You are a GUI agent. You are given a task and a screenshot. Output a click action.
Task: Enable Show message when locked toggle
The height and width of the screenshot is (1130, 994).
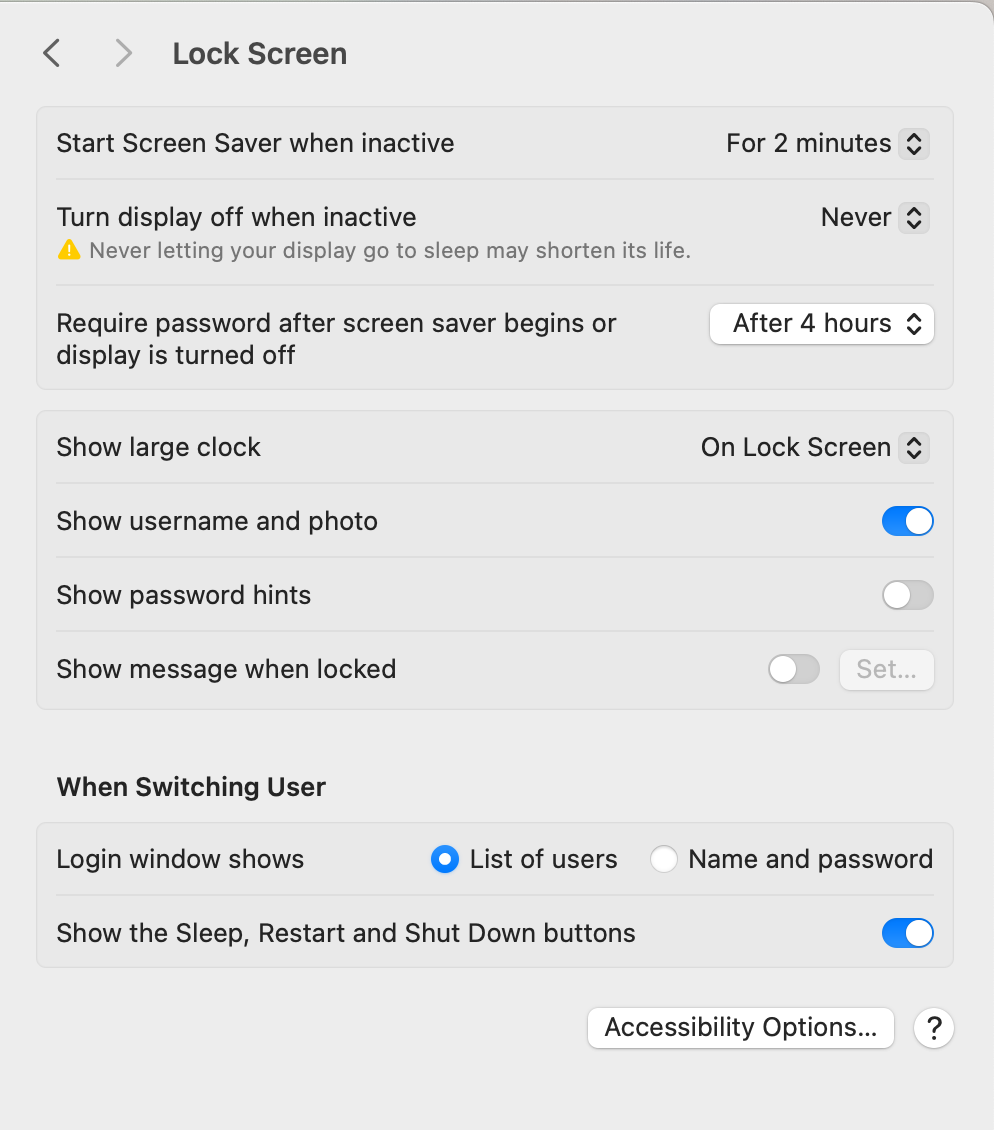(x=794, y=669)
